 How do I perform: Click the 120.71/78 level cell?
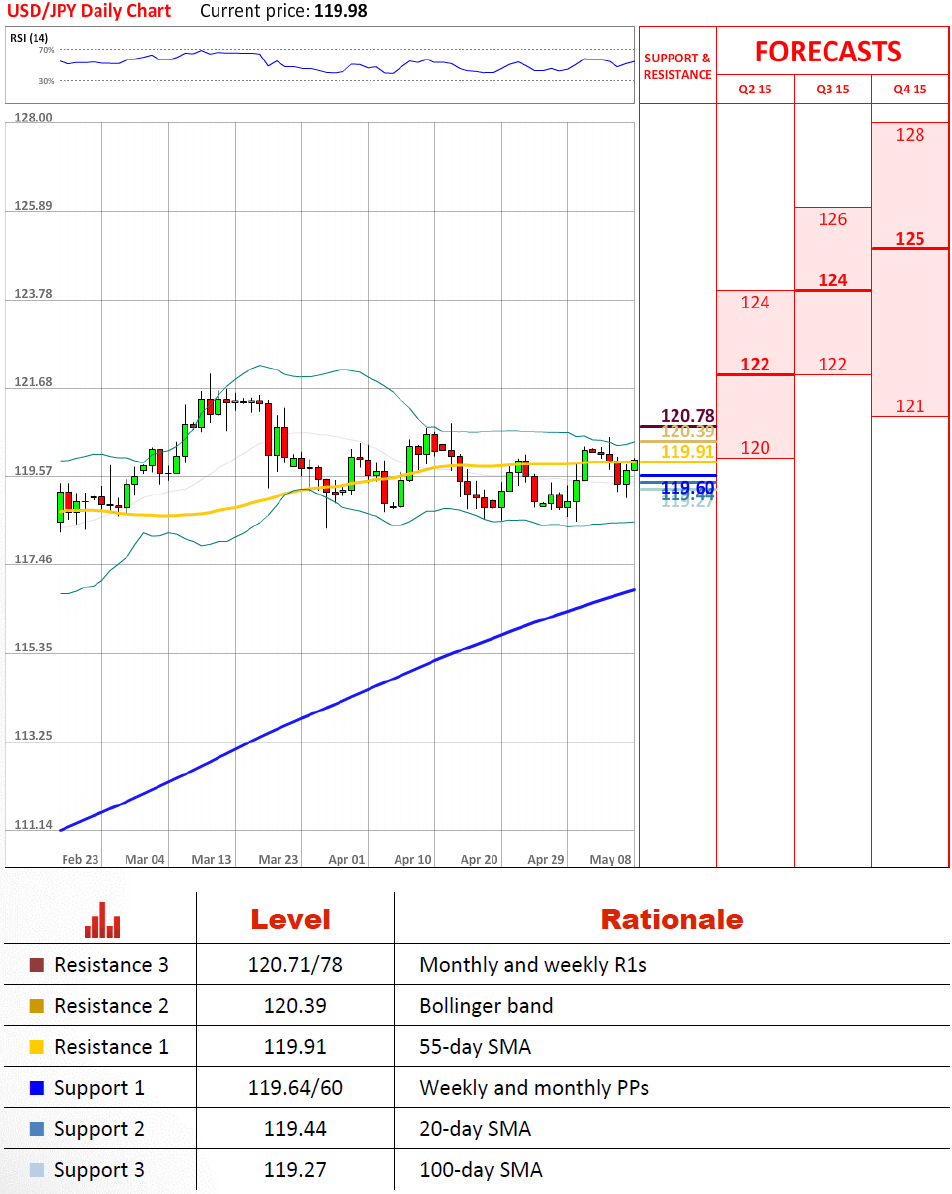(296, 966)
